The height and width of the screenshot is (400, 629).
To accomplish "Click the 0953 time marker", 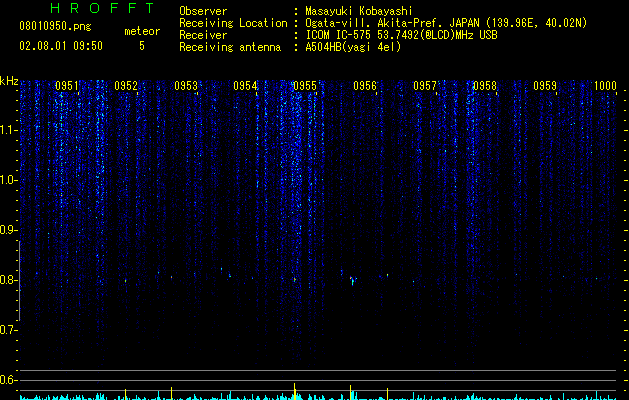I will [x=186, y=86].
